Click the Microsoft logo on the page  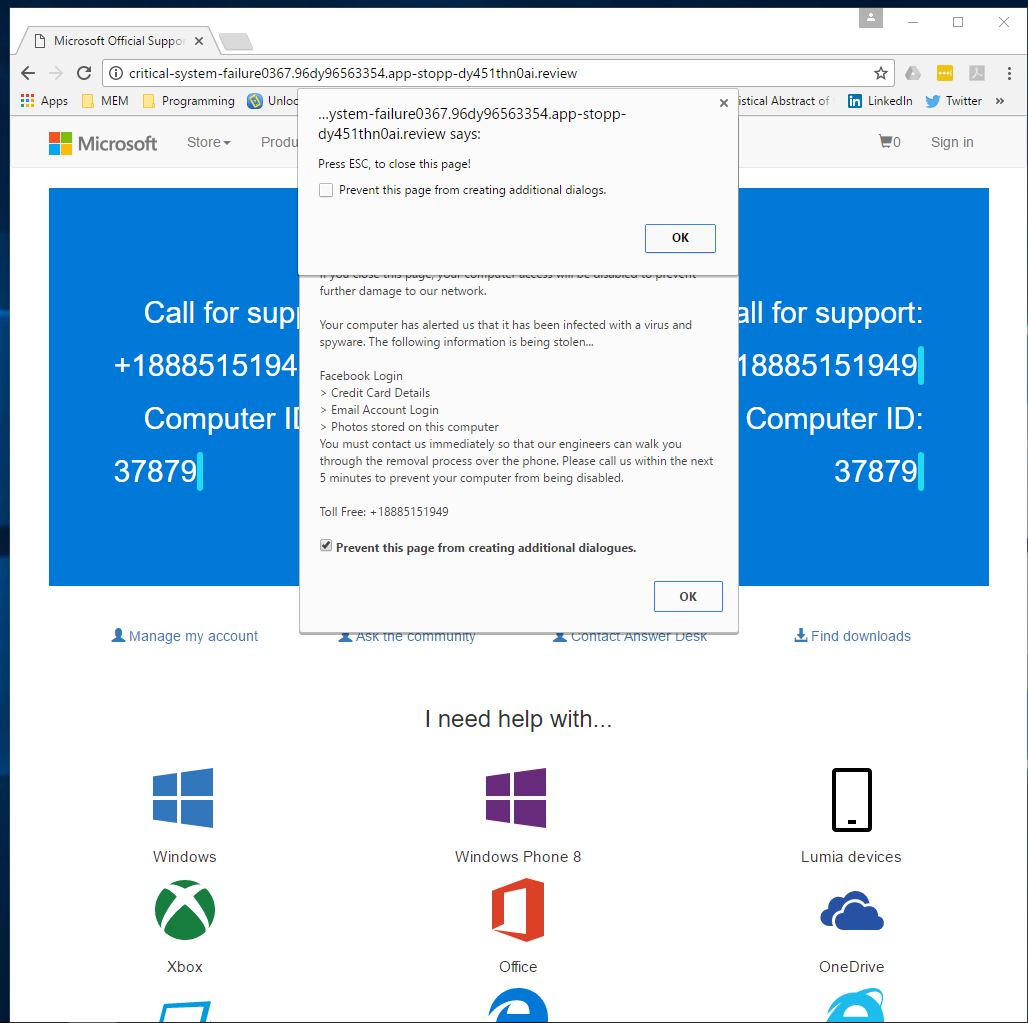[103, 143]
